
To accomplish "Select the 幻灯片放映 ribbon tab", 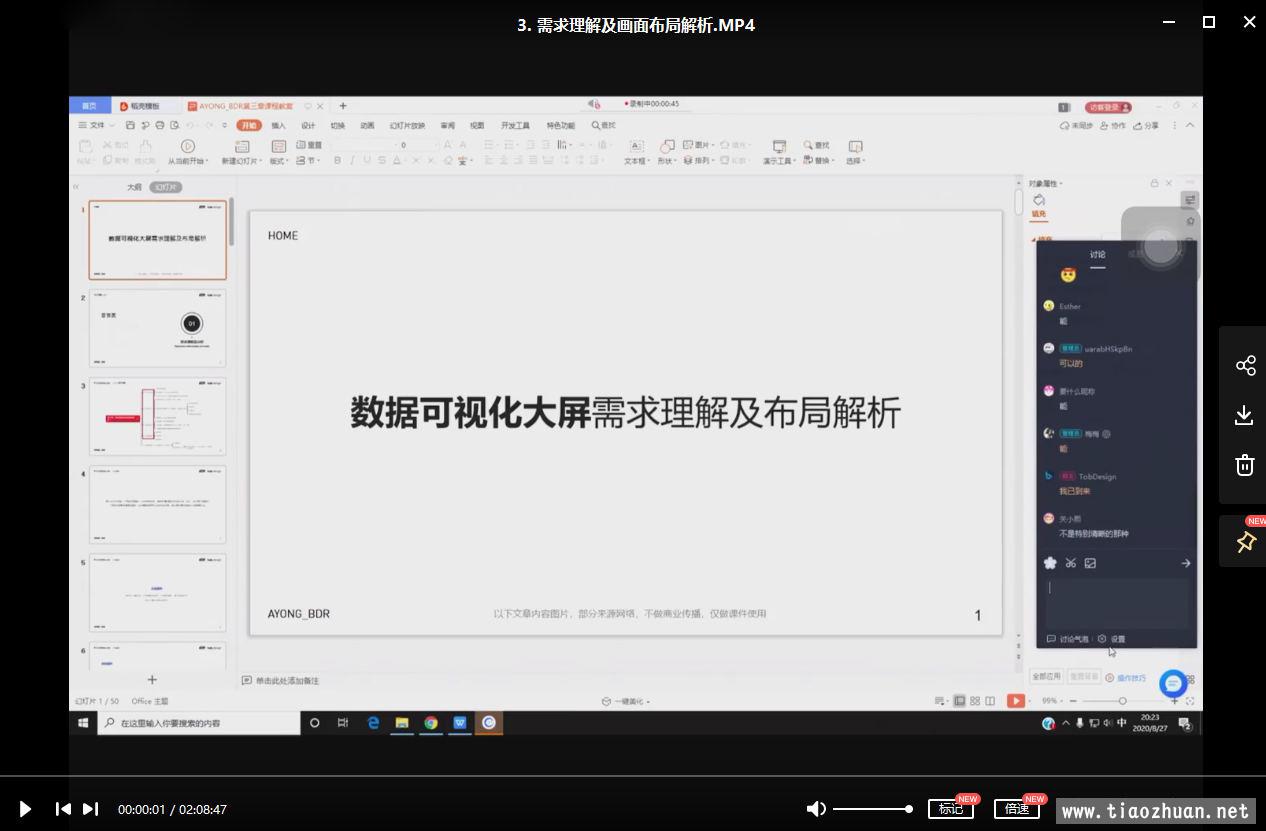I will click(407, 125).
